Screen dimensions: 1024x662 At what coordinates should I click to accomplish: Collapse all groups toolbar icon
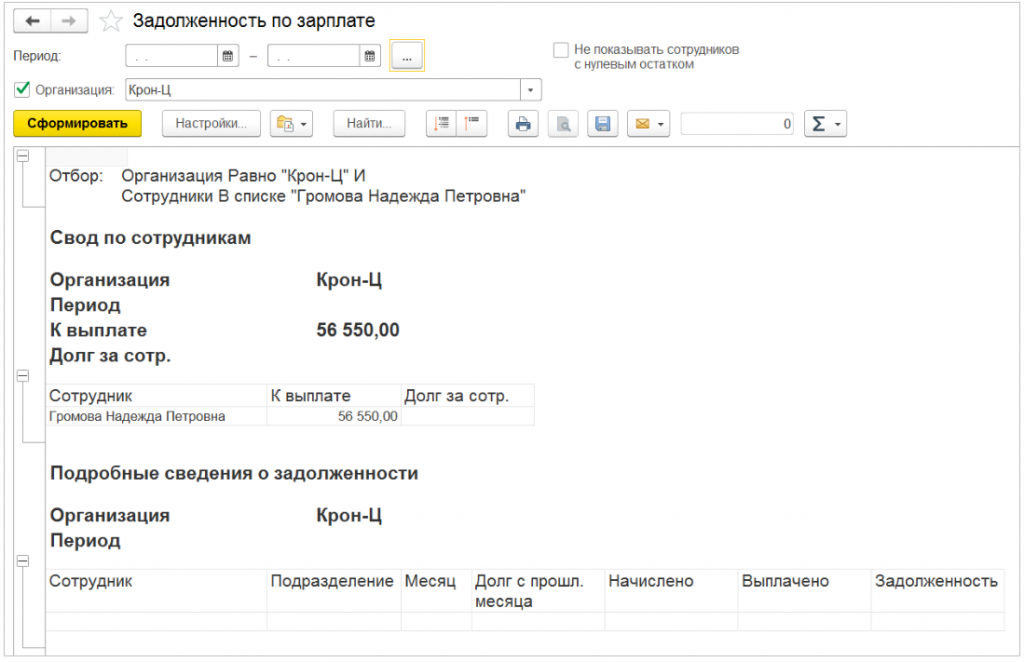[x=470, y=124]
